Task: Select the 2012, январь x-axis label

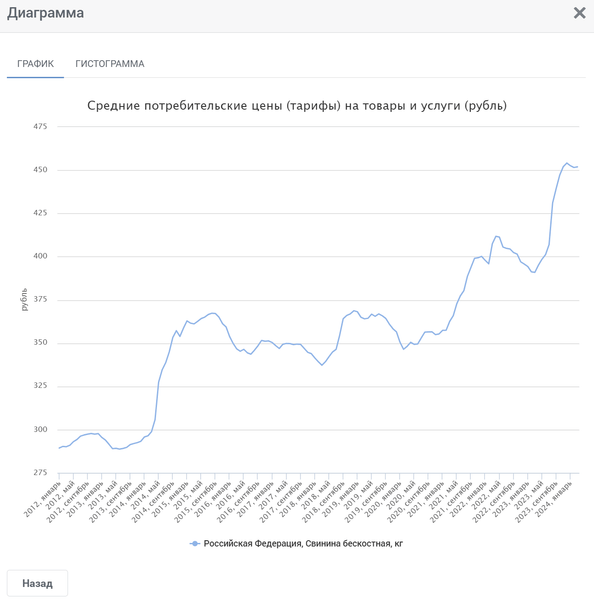Action: [43, 498]
